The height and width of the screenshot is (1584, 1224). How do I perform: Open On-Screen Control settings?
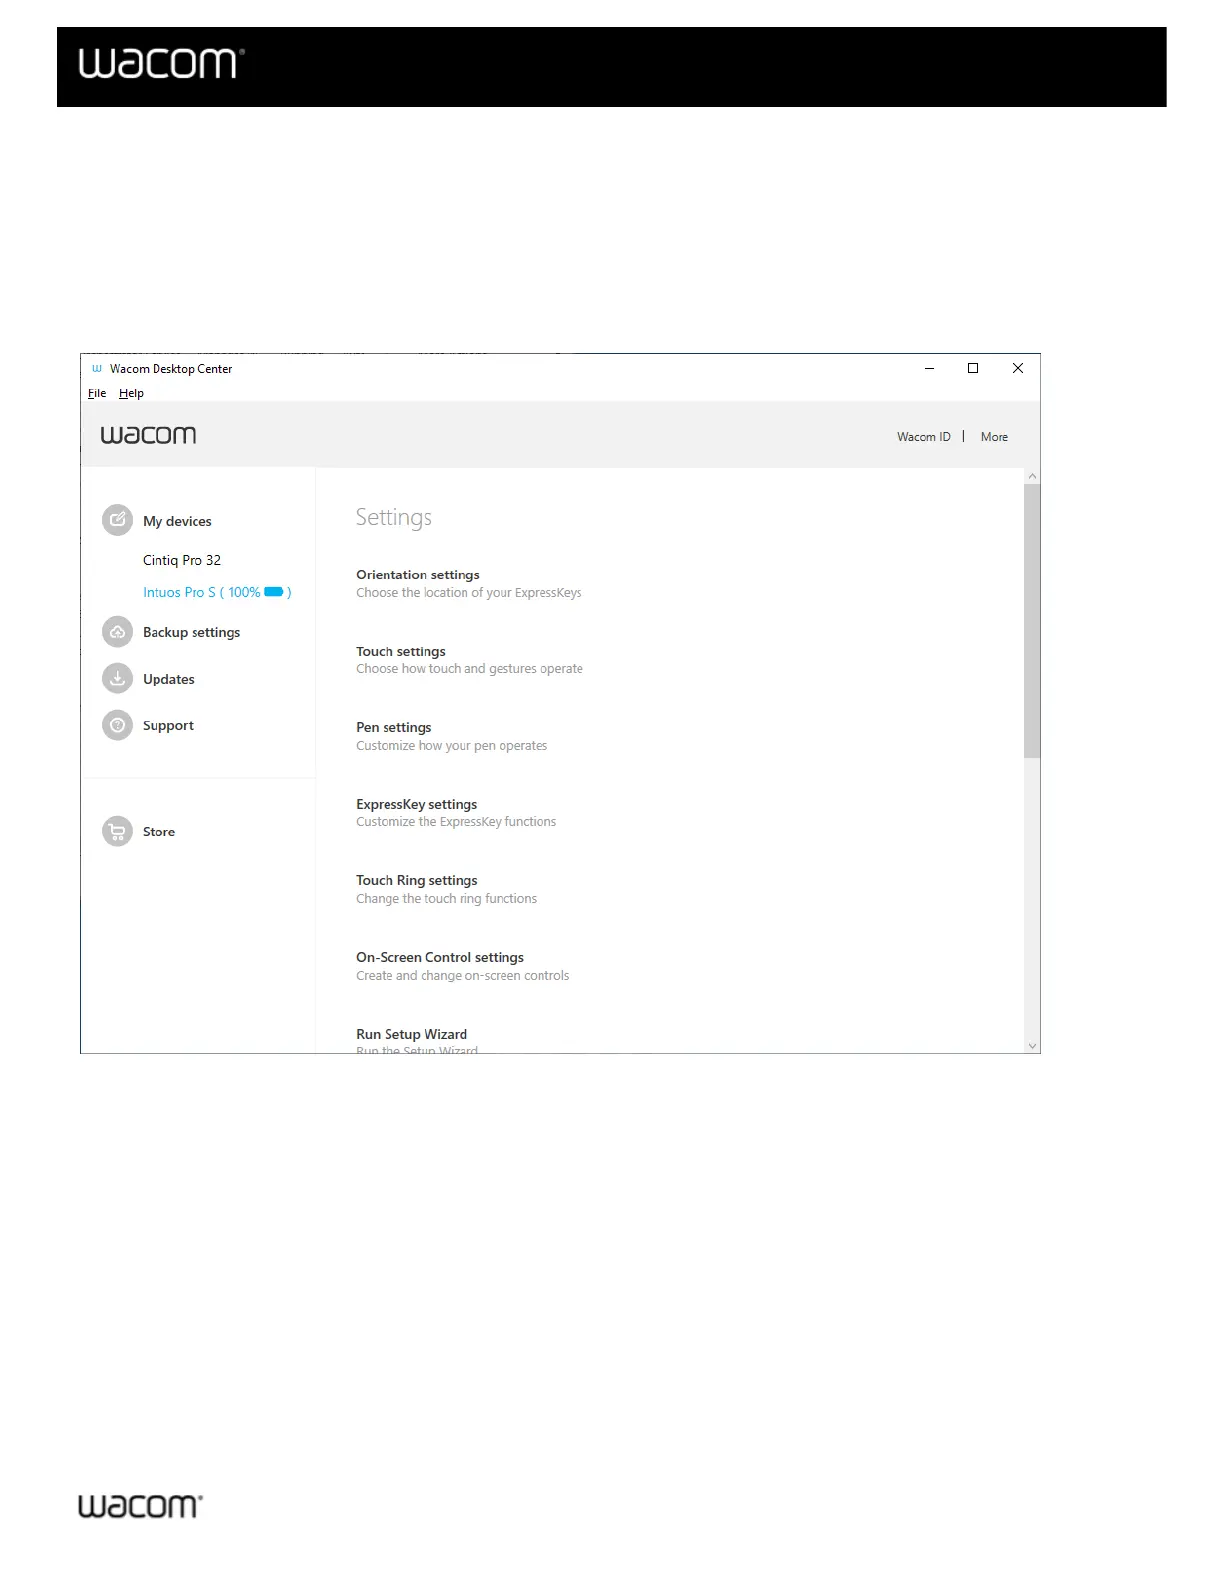[x=440, y=958]
